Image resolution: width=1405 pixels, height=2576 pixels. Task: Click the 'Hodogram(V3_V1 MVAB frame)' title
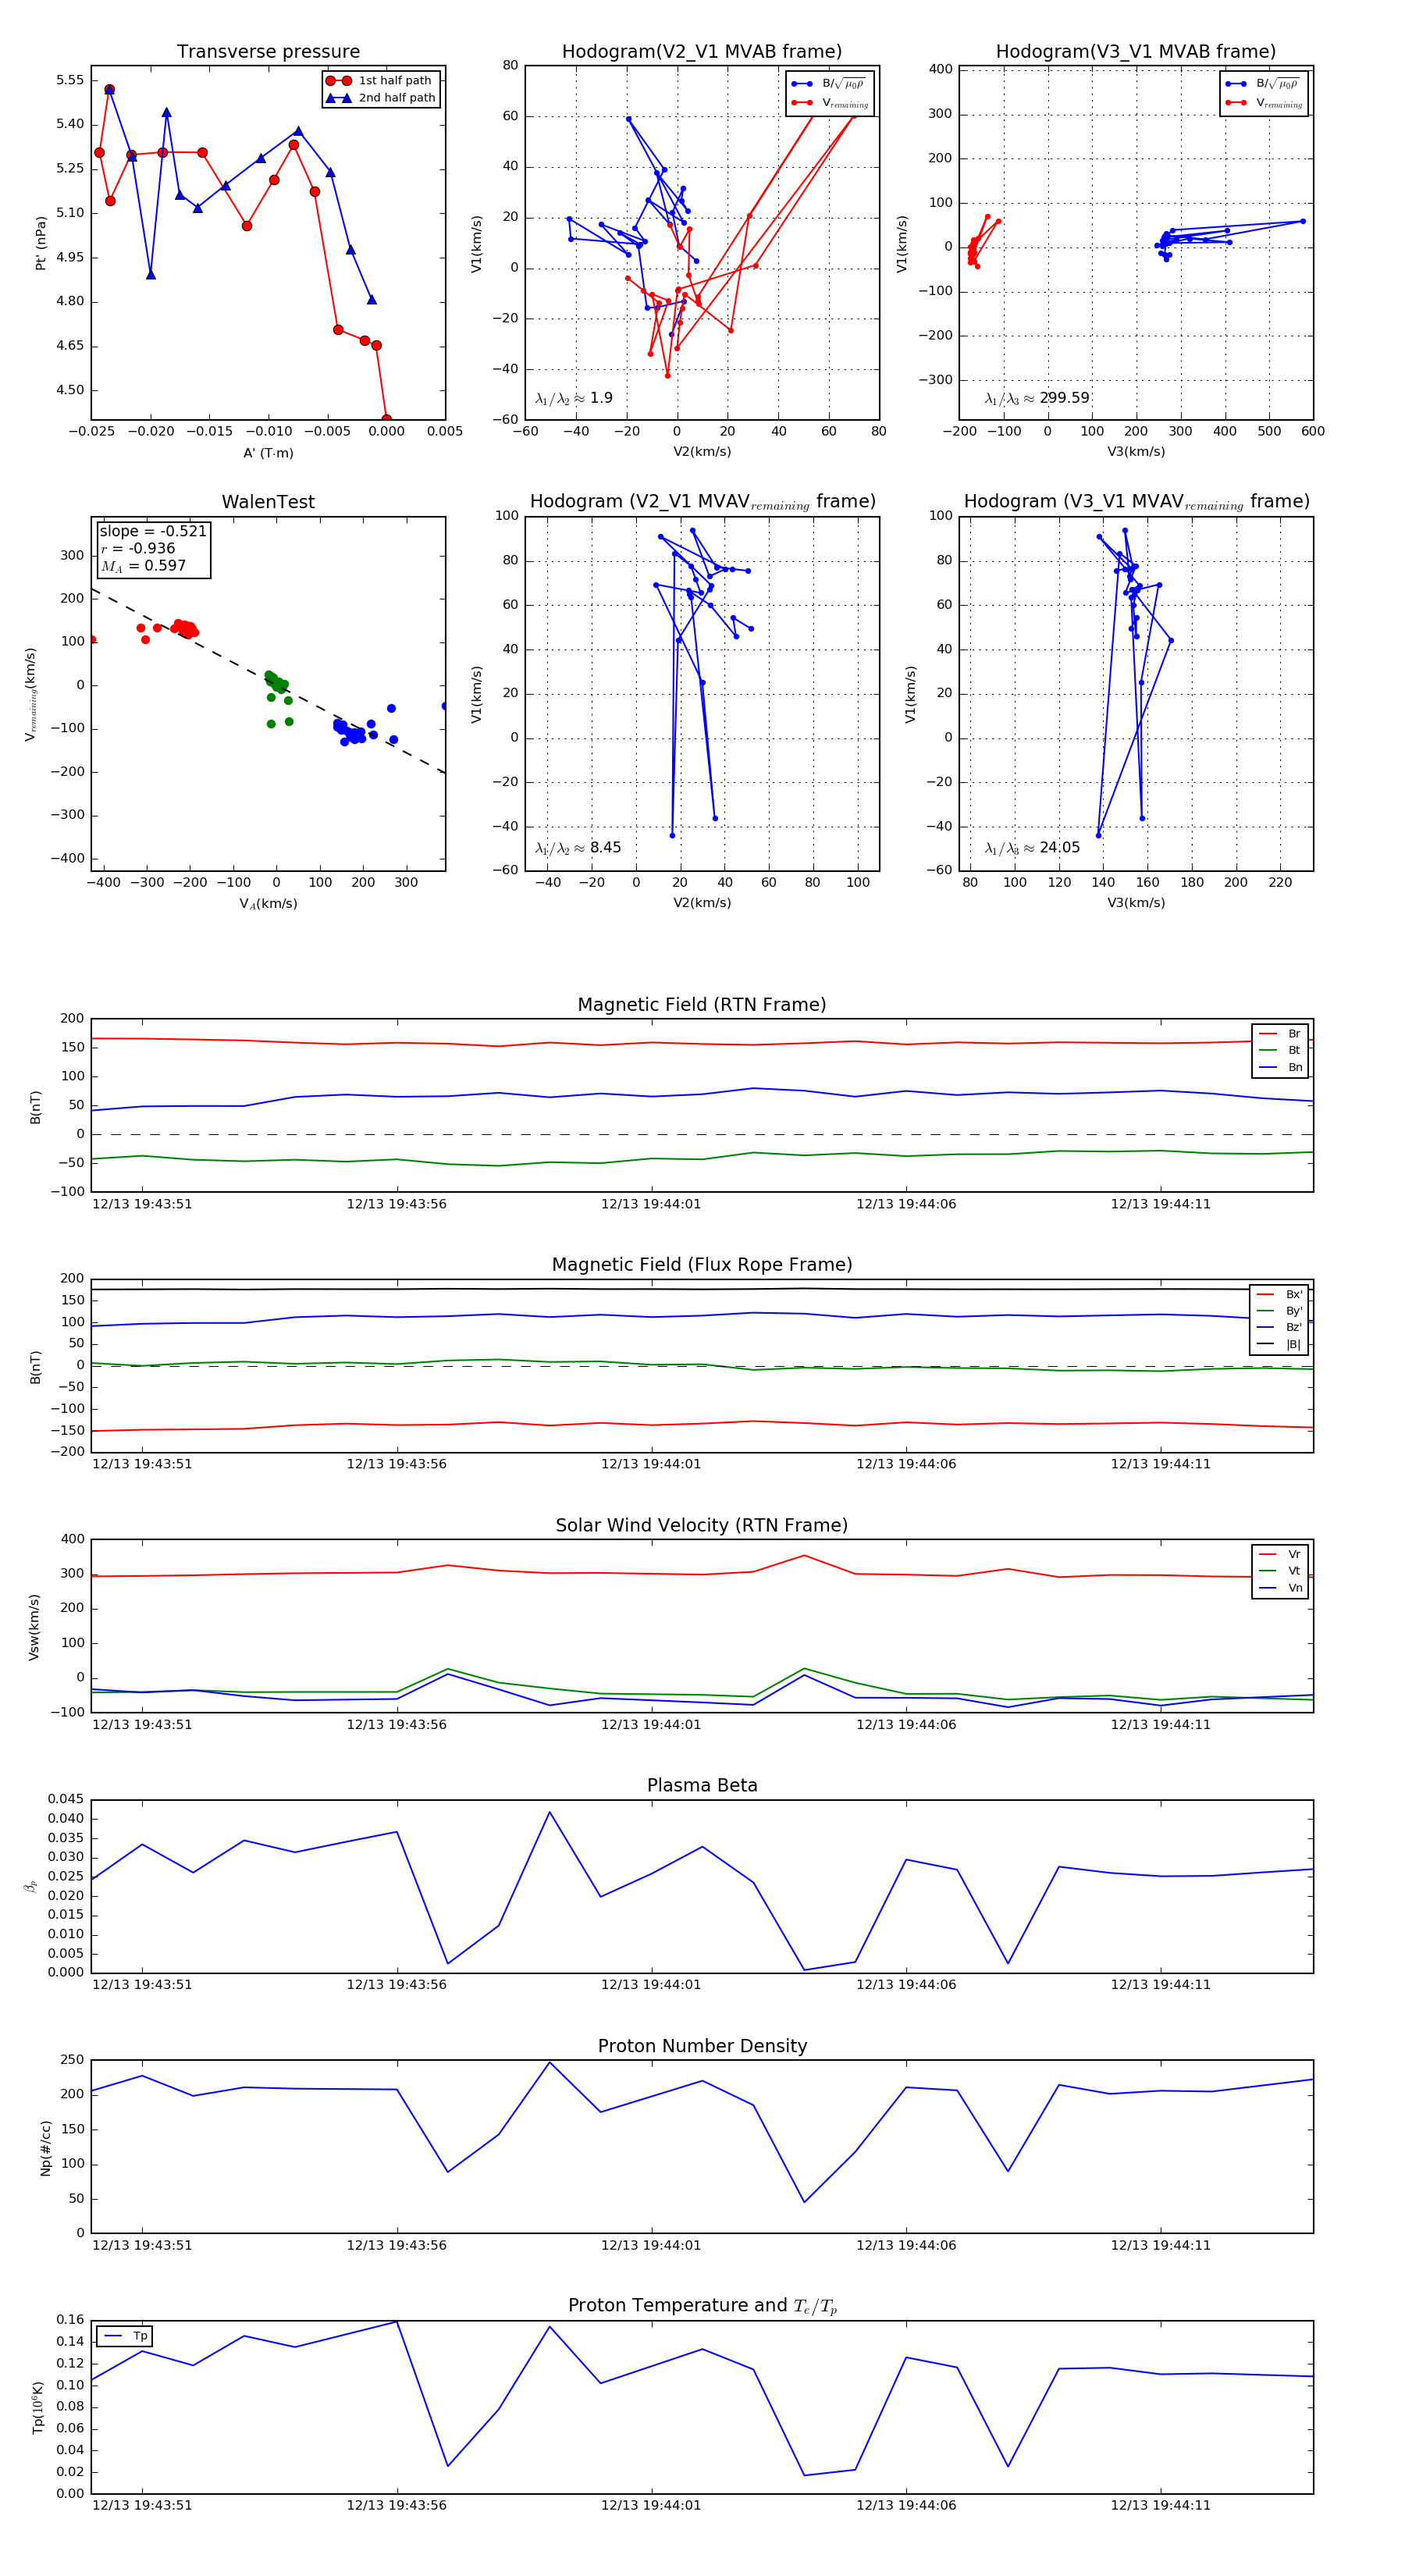(x=1136, y=52)
